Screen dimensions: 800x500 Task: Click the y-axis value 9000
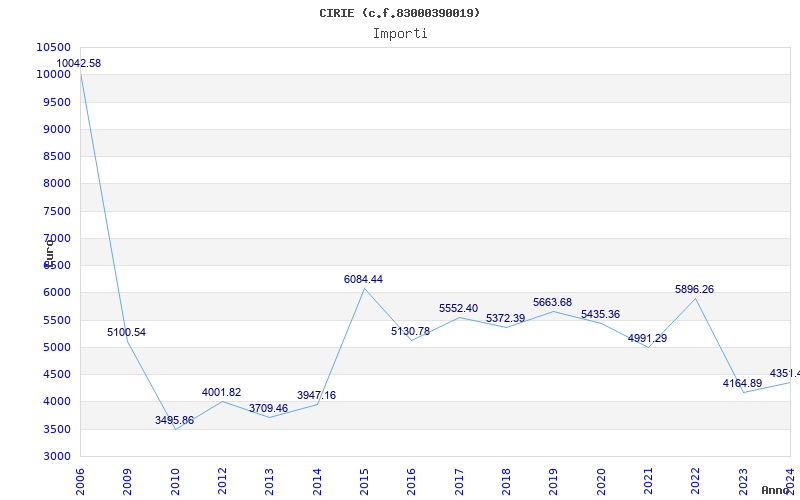[57, 129]
